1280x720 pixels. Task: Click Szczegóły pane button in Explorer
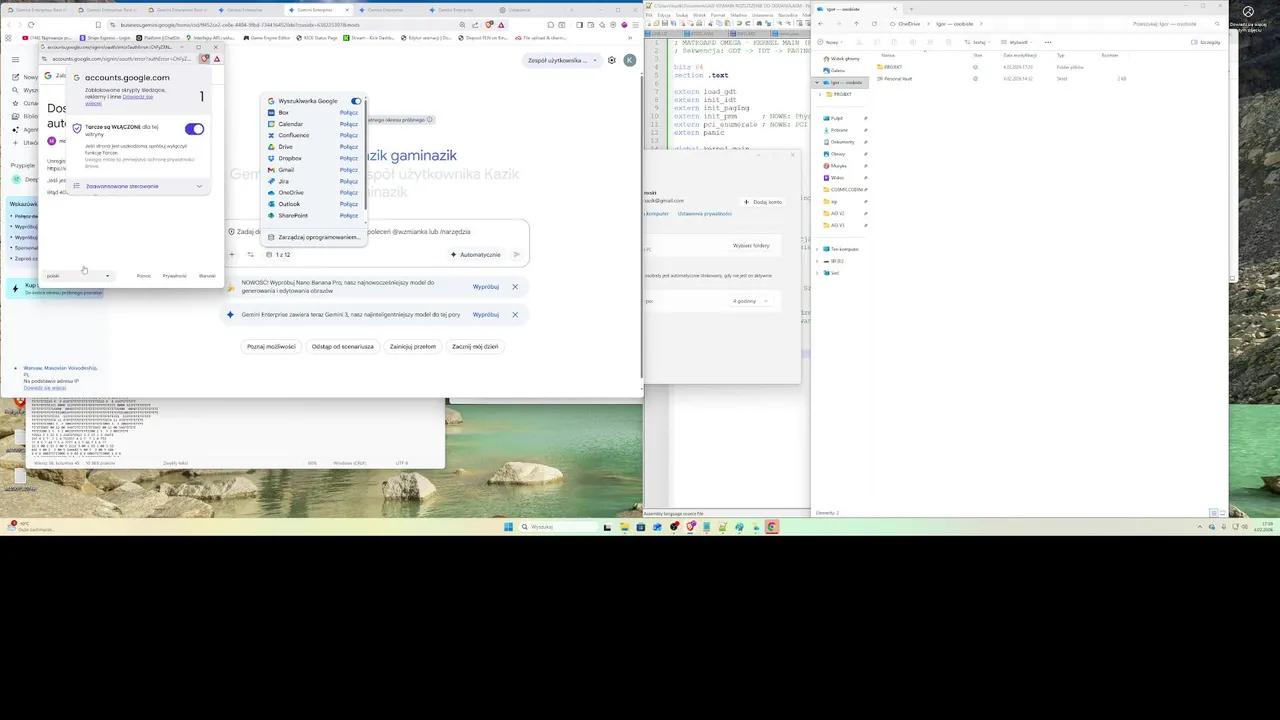1206,43
